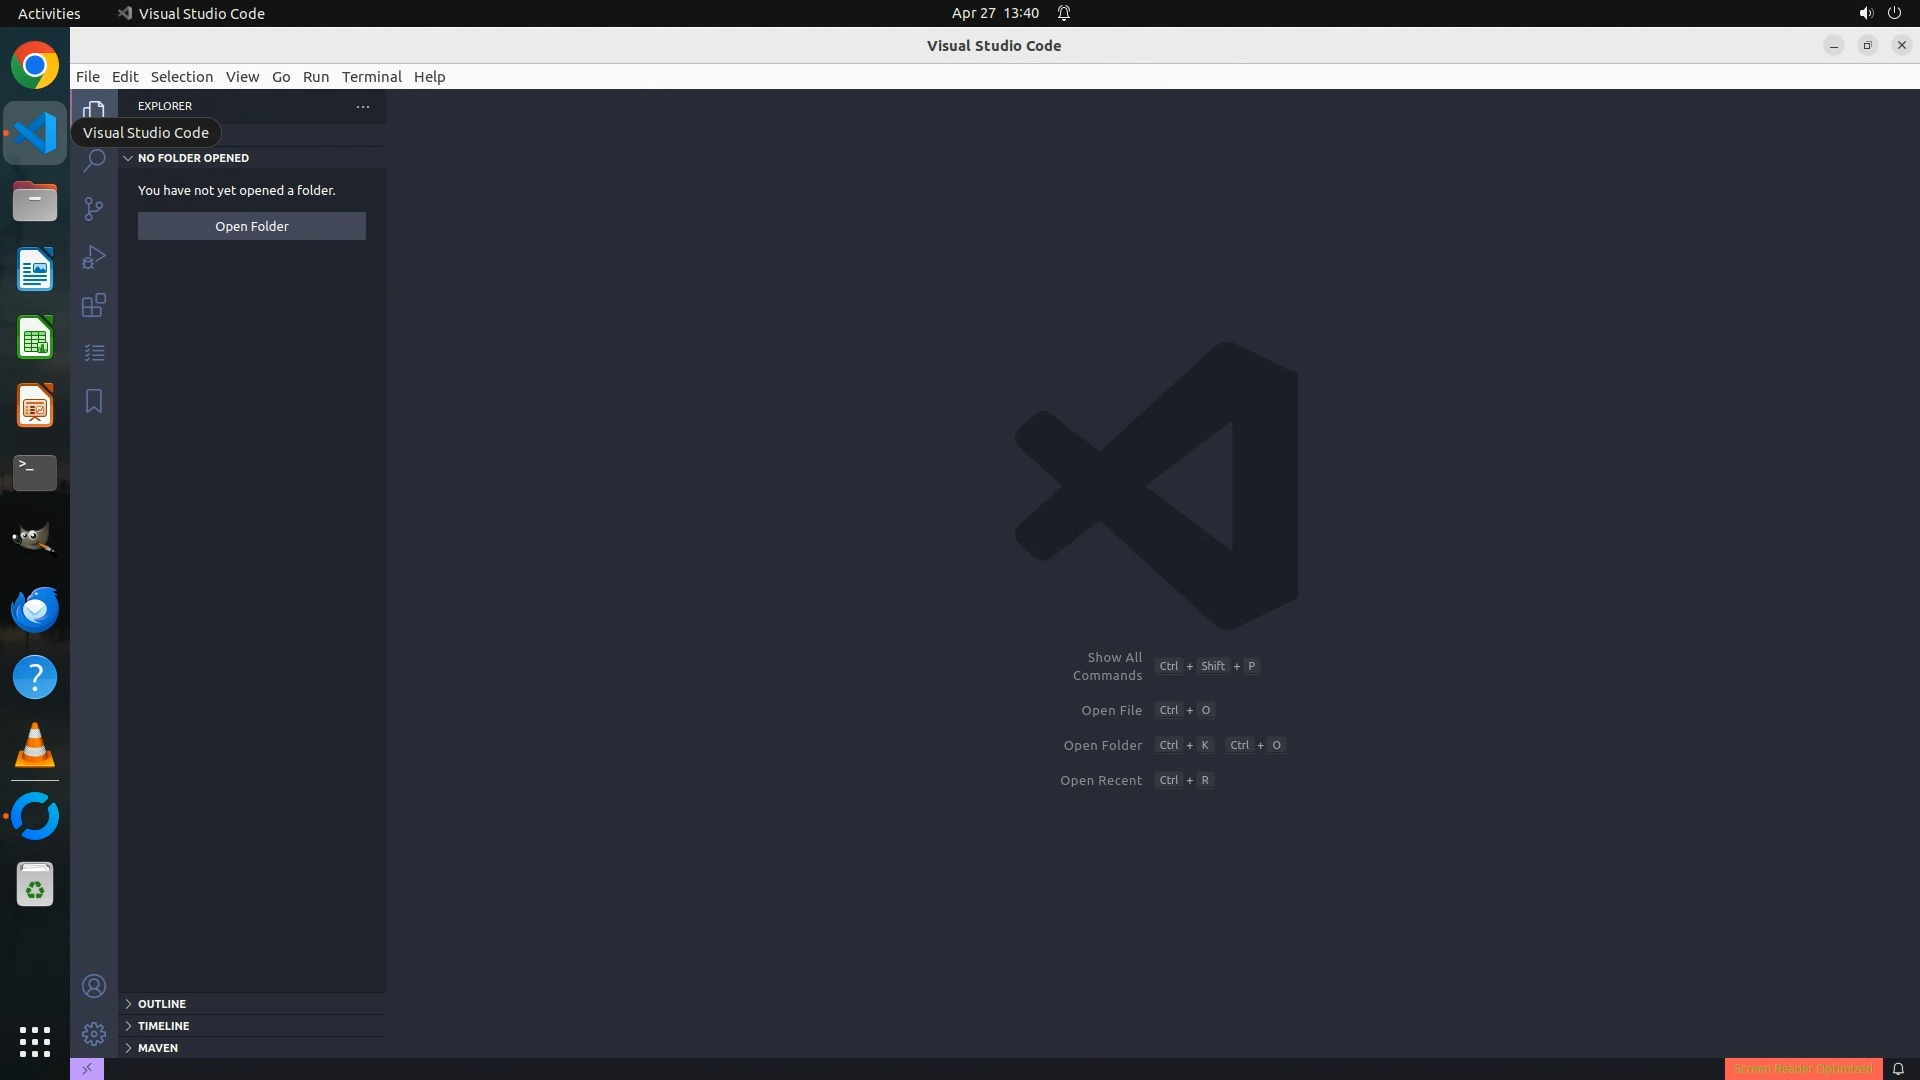Open Explorer views and more actions menu

pos(363,106)
